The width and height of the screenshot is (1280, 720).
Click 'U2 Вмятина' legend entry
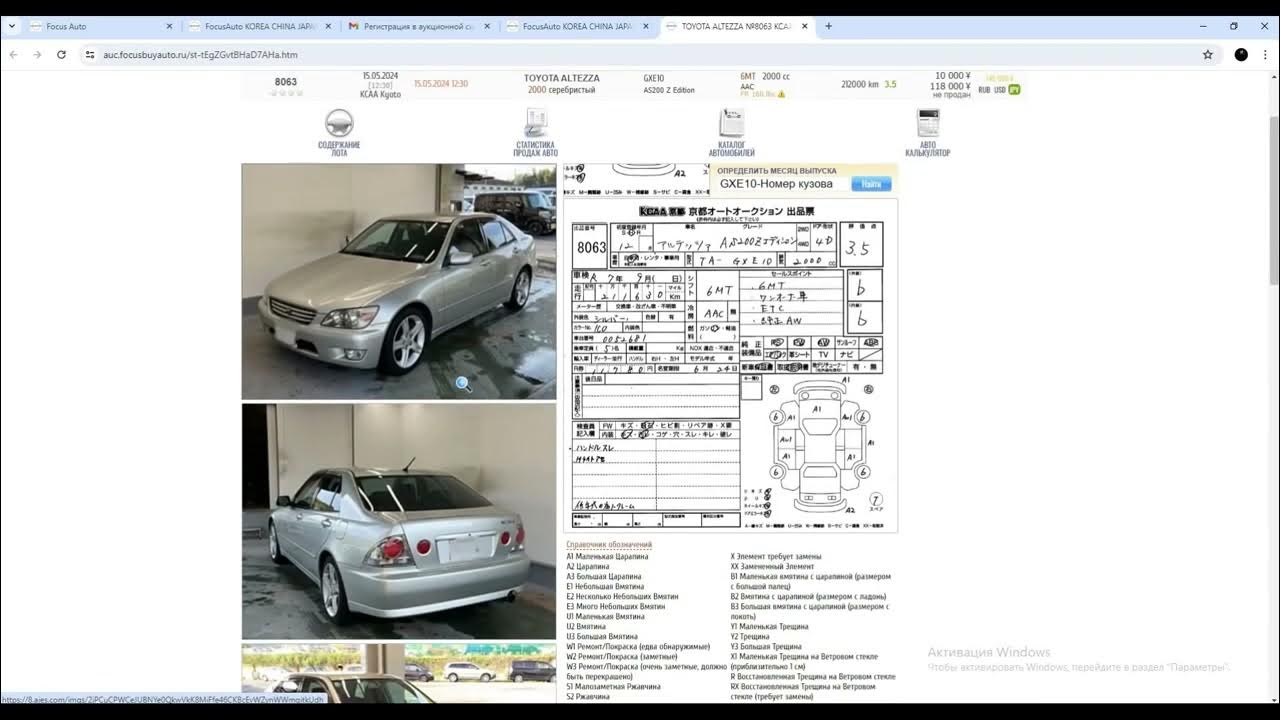point(586,626)
